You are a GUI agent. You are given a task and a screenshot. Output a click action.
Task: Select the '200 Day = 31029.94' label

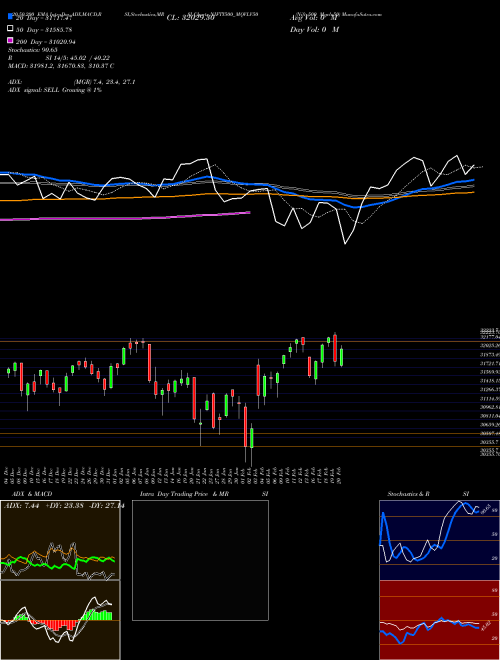tap(46, 42)
